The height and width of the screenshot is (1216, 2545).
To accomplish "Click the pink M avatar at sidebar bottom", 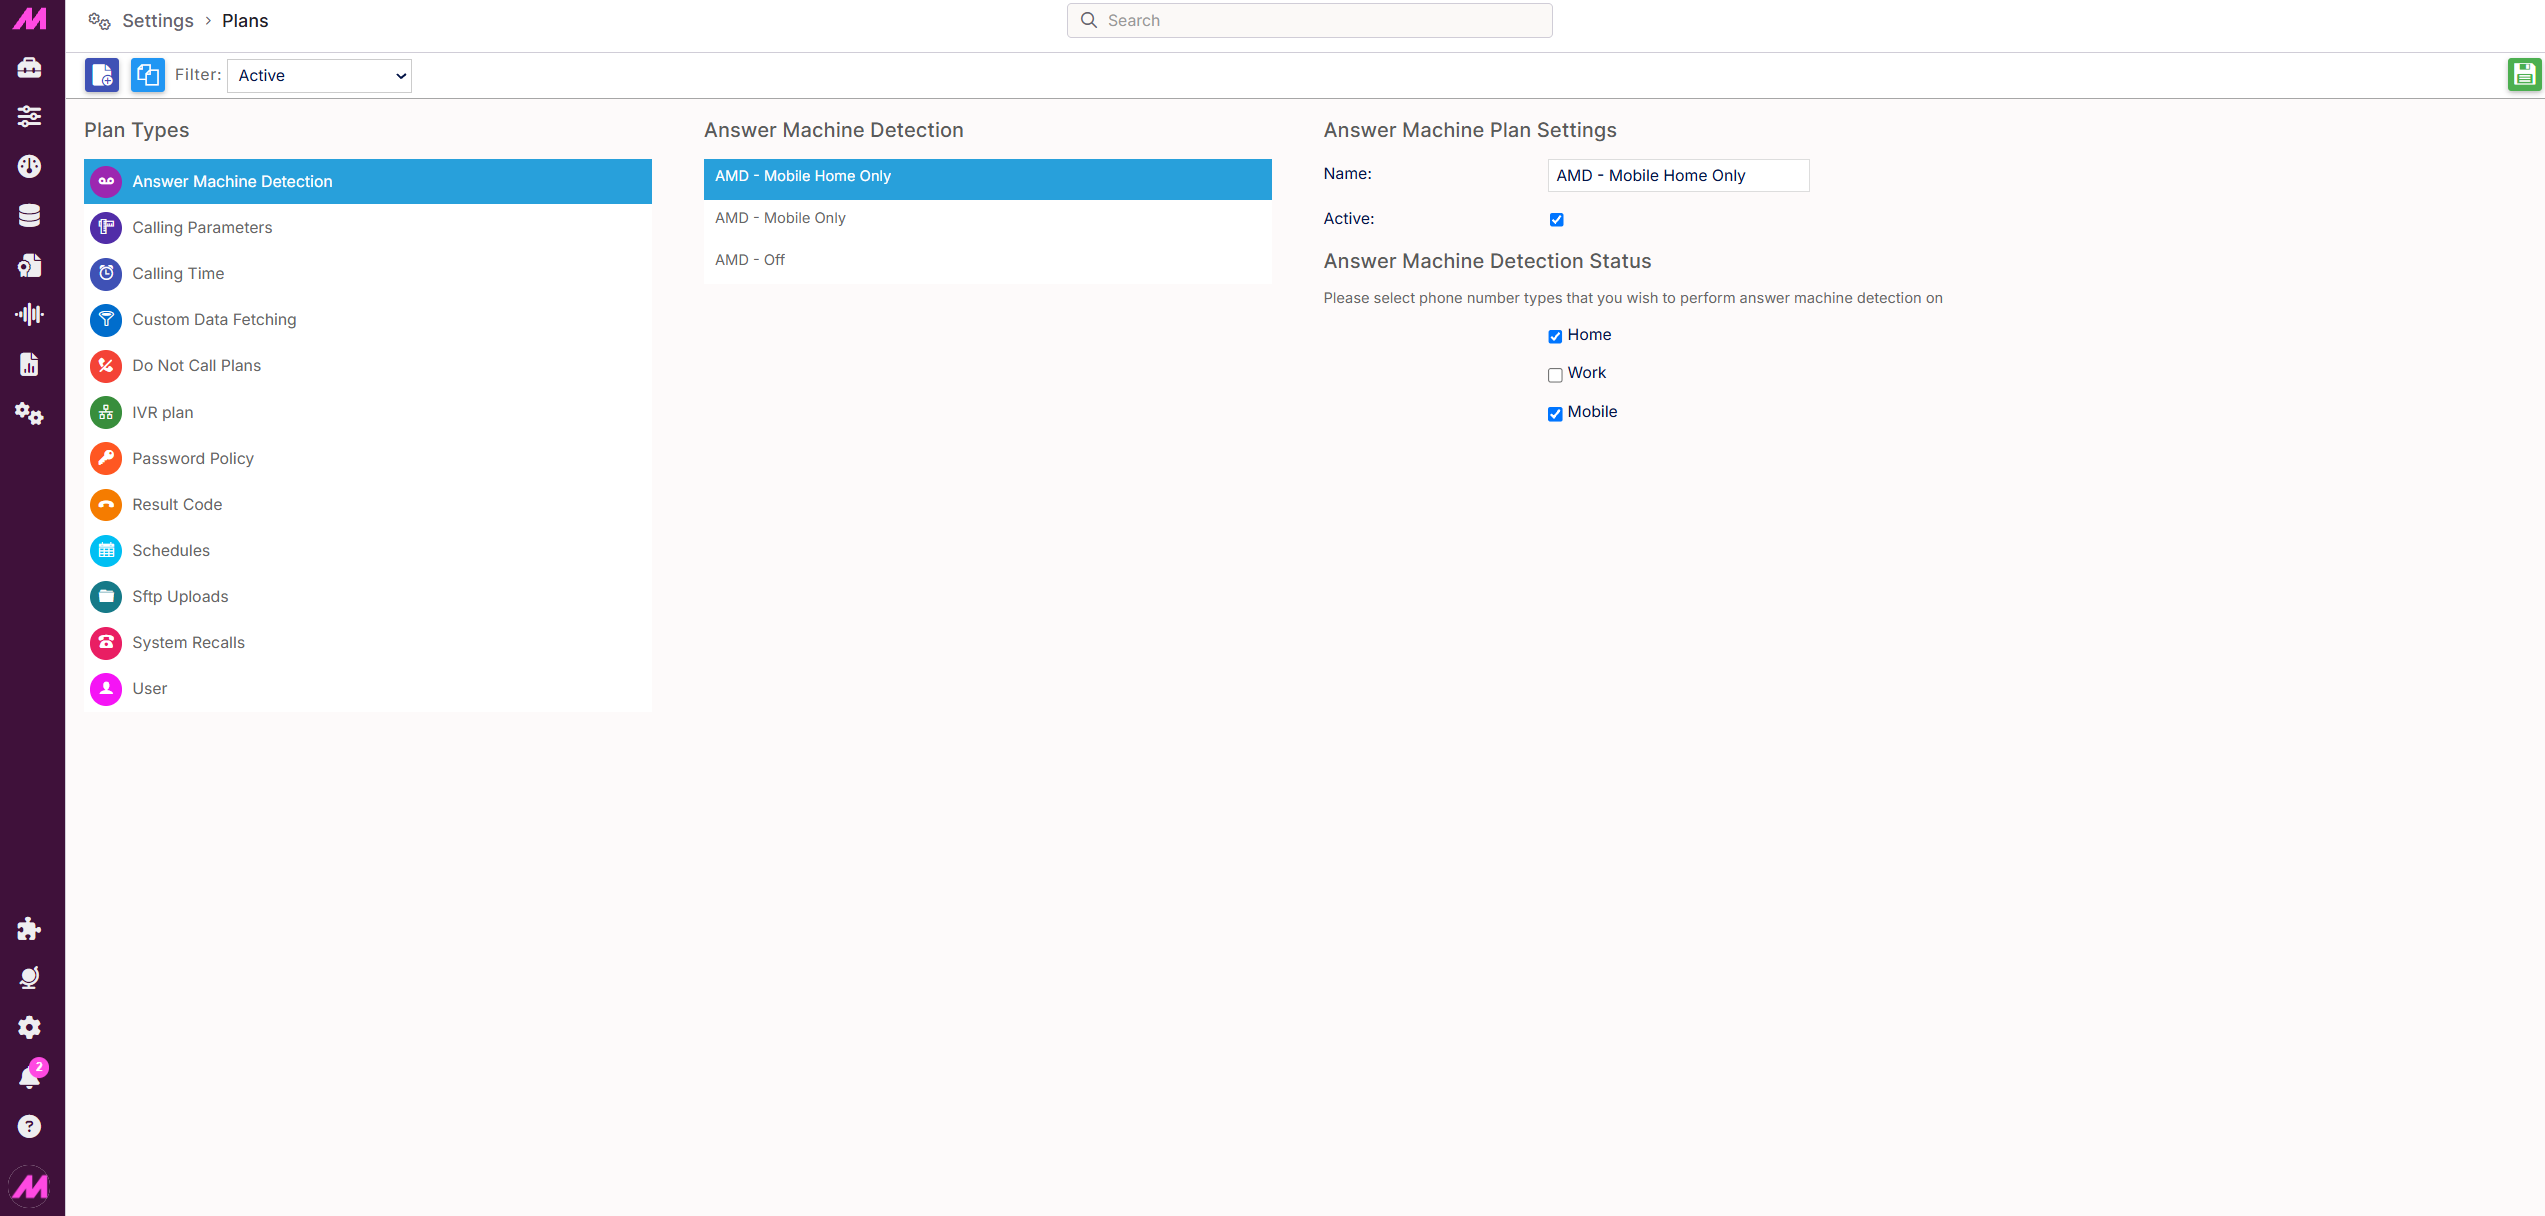I will coord(30,1187).
